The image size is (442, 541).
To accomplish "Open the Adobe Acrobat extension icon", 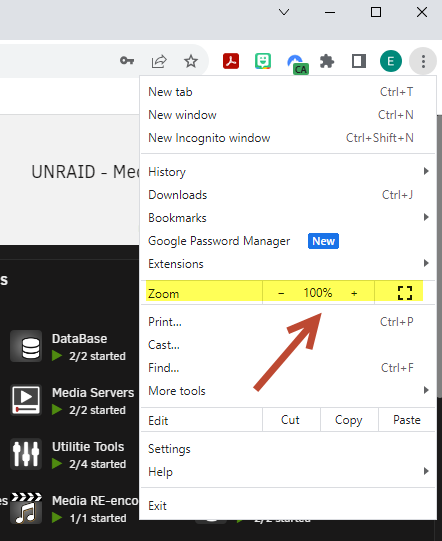I will [231, 61].
